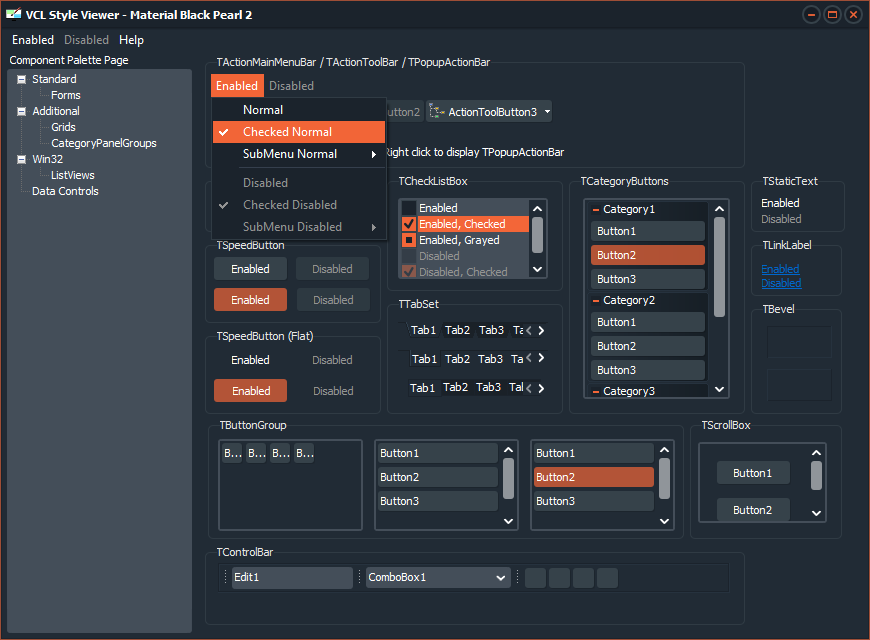Click into the Edit1 field
The height and width of the screenshot is (640, 870).
pyautogui.click(x=292, y=578)
